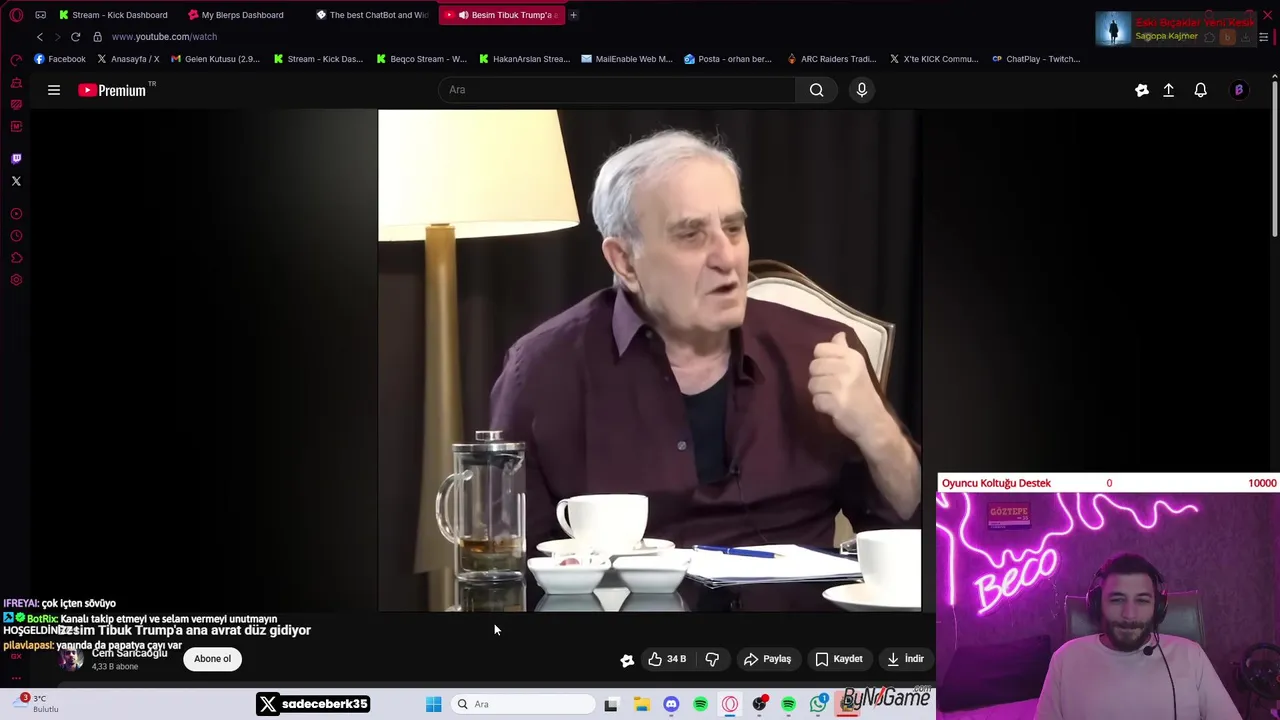Open the weather widget showing 3°C Bulutlu
Screen dimensions: 1280x720
click(36, 704)
